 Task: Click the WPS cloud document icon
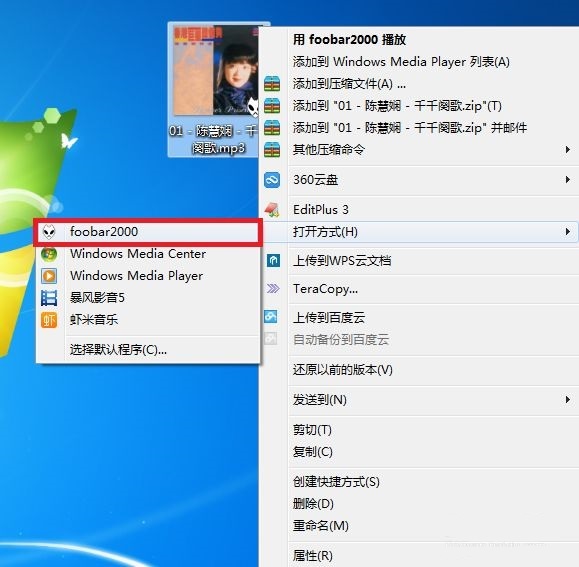(273, 261)
